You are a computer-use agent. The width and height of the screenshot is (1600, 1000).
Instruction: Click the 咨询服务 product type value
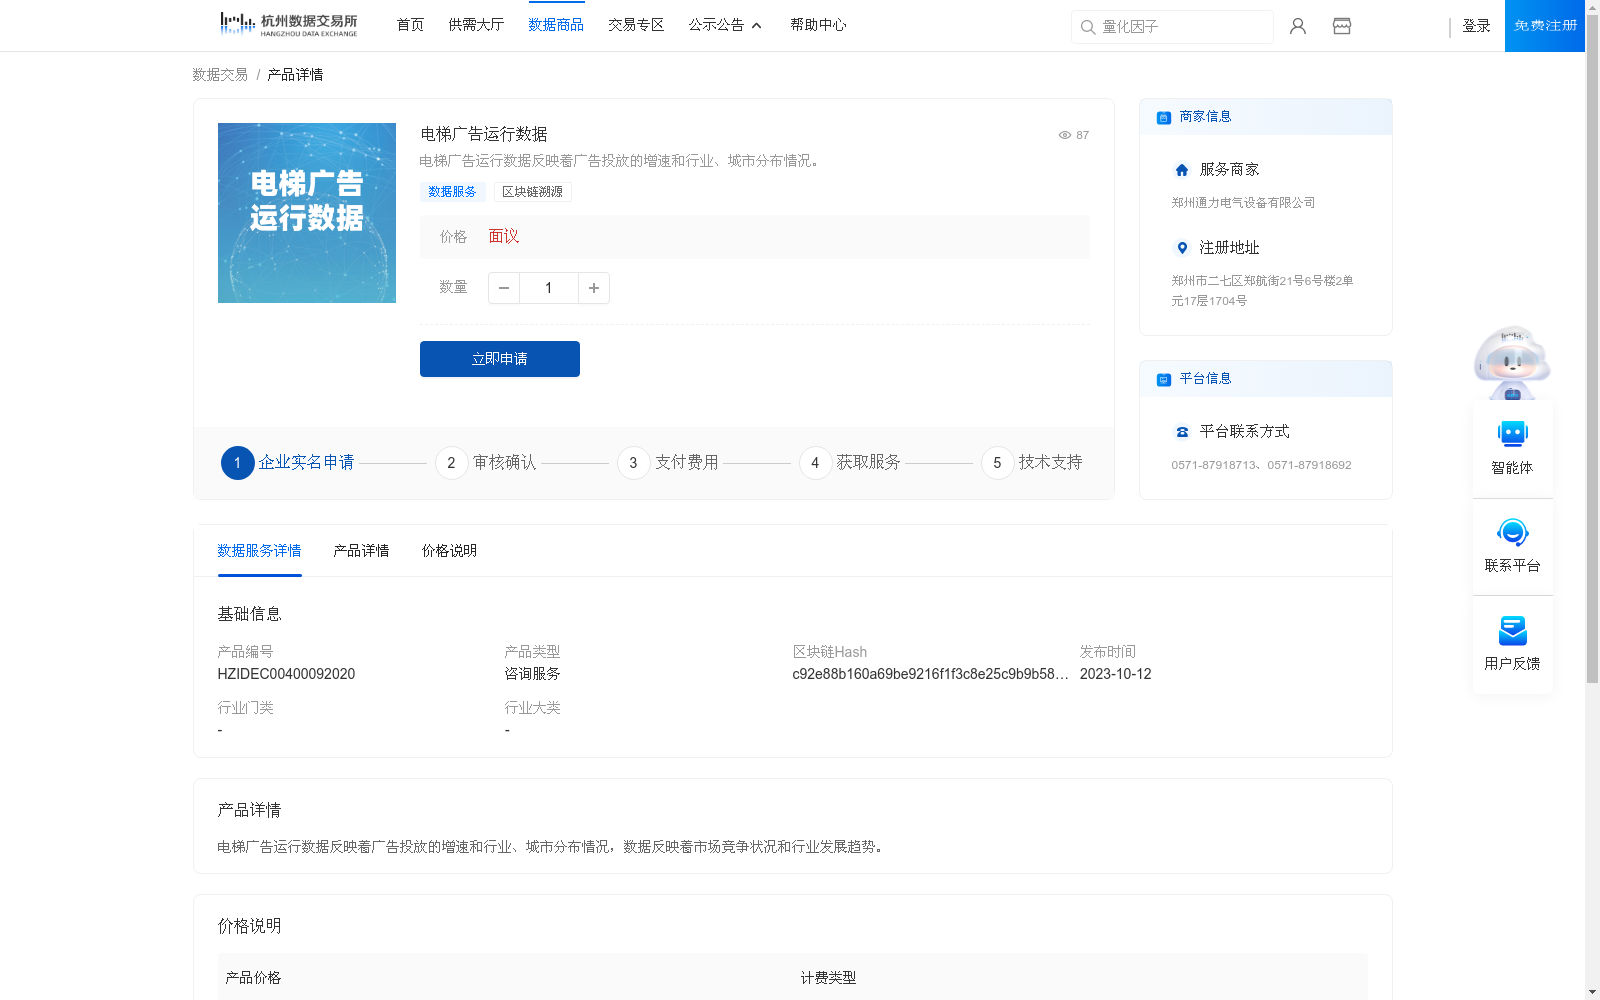click(x=532, y=674)
